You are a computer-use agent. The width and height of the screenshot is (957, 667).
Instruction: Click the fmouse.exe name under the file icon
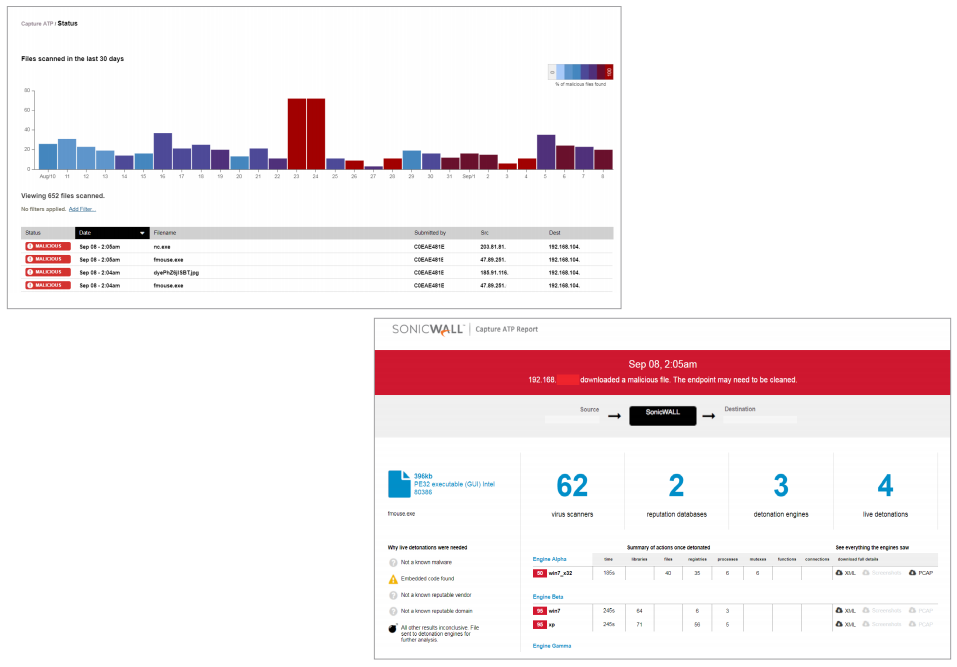(x=401, y=514)
